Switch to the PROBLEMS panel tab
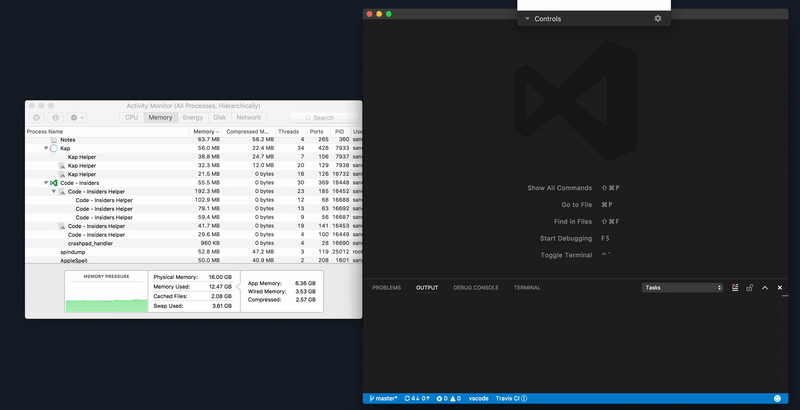Image resolution: width=800 pixels, height=410 pixels. (x=386, y=288)
